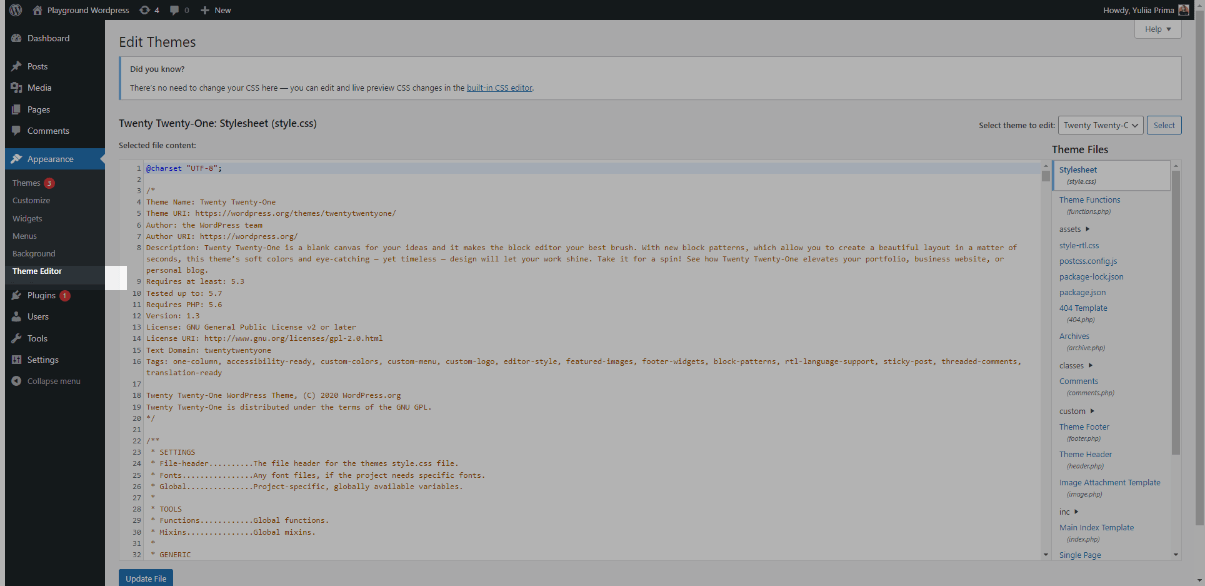Go to Plugins in the sidebar
Viewport: 1205px width, 586px height.
click(41, 295)
